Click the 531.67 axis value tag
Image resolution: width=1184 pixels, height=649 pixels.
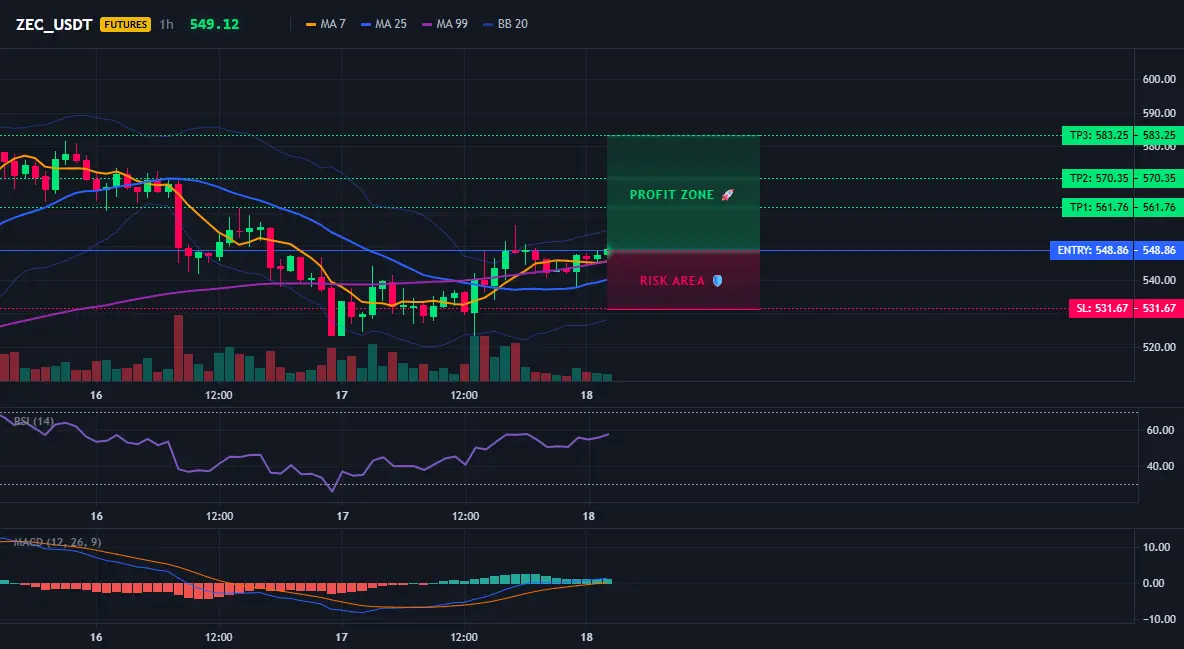[x=1158, y=308]
